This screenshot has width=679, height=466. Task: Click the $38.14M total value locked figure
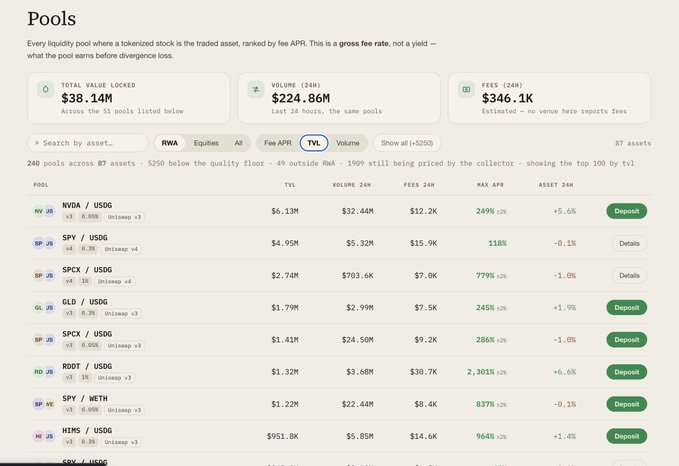pyautogui.click(x=87, y=98)
